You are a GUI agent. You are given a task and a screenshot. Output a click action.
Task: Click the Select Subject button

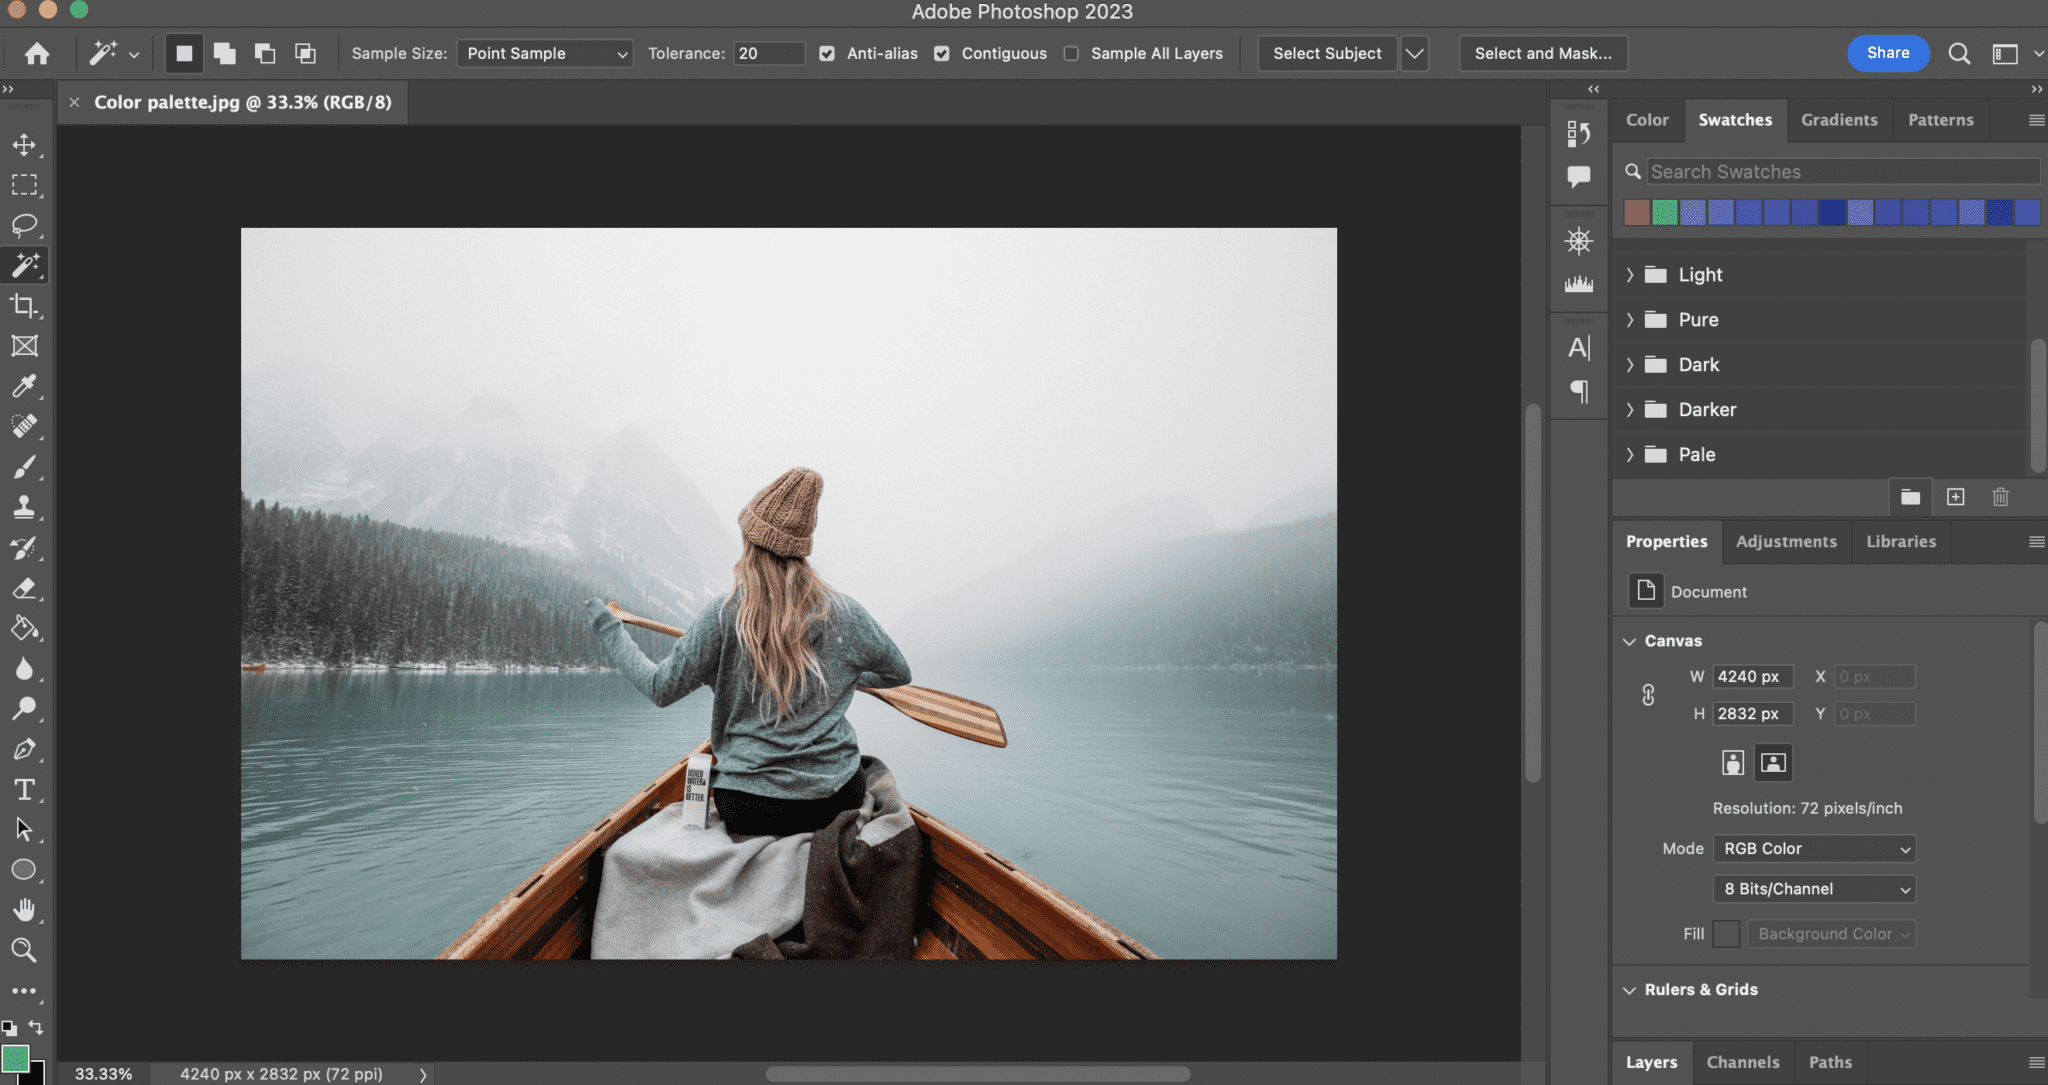[1326, 53]
